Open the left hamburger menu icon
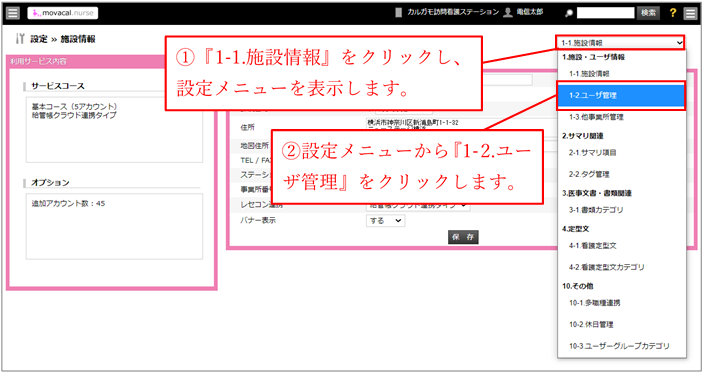 point(13,13)
